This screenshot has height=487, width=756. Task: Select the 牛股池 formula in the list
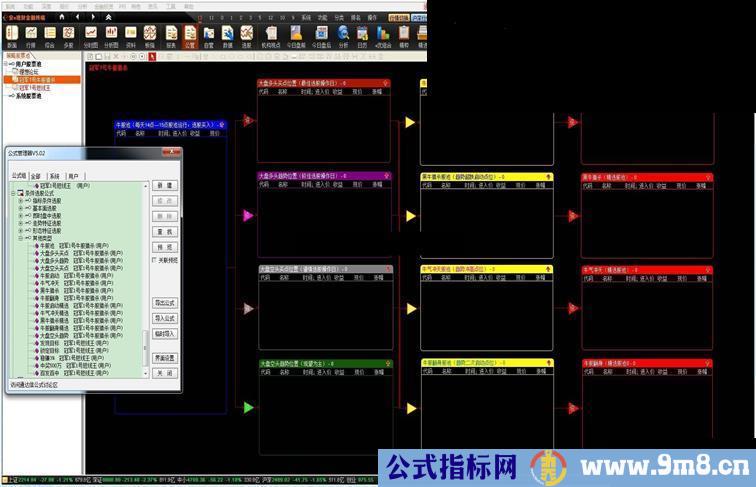pos(73,245)
